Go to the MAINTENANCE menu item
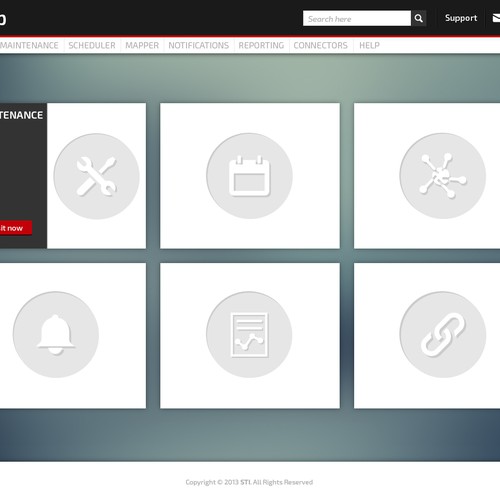The width and height of the screenshot is (500, 500). pos(29,45)
